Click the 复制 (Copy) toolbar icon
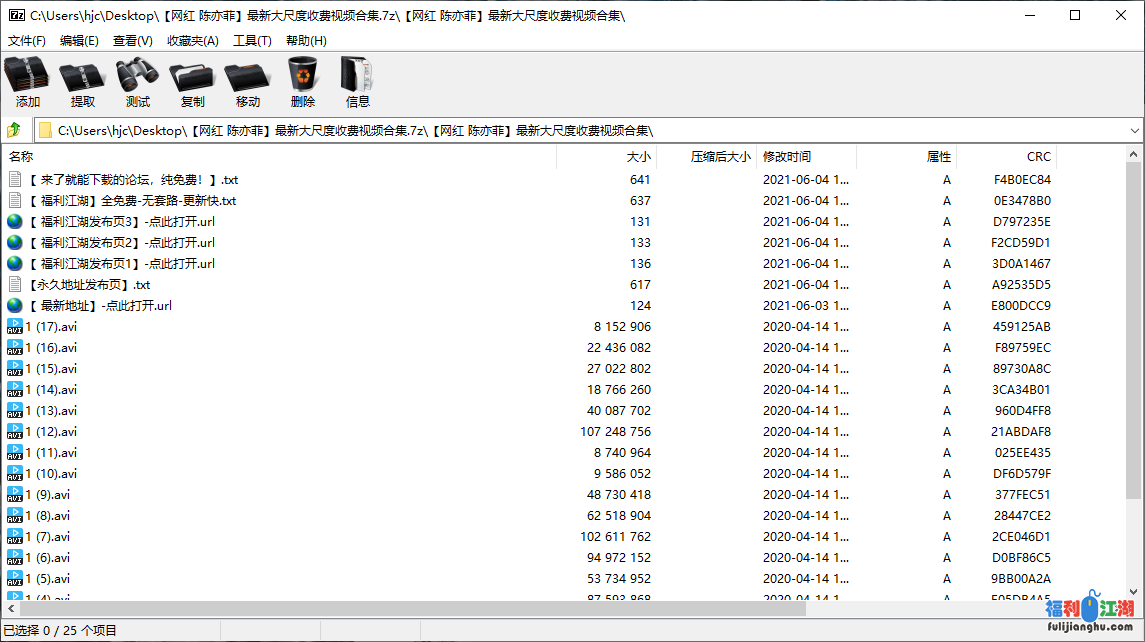Screen dimensions: 1145x642 pyautogui.click(x=191, y=80)
